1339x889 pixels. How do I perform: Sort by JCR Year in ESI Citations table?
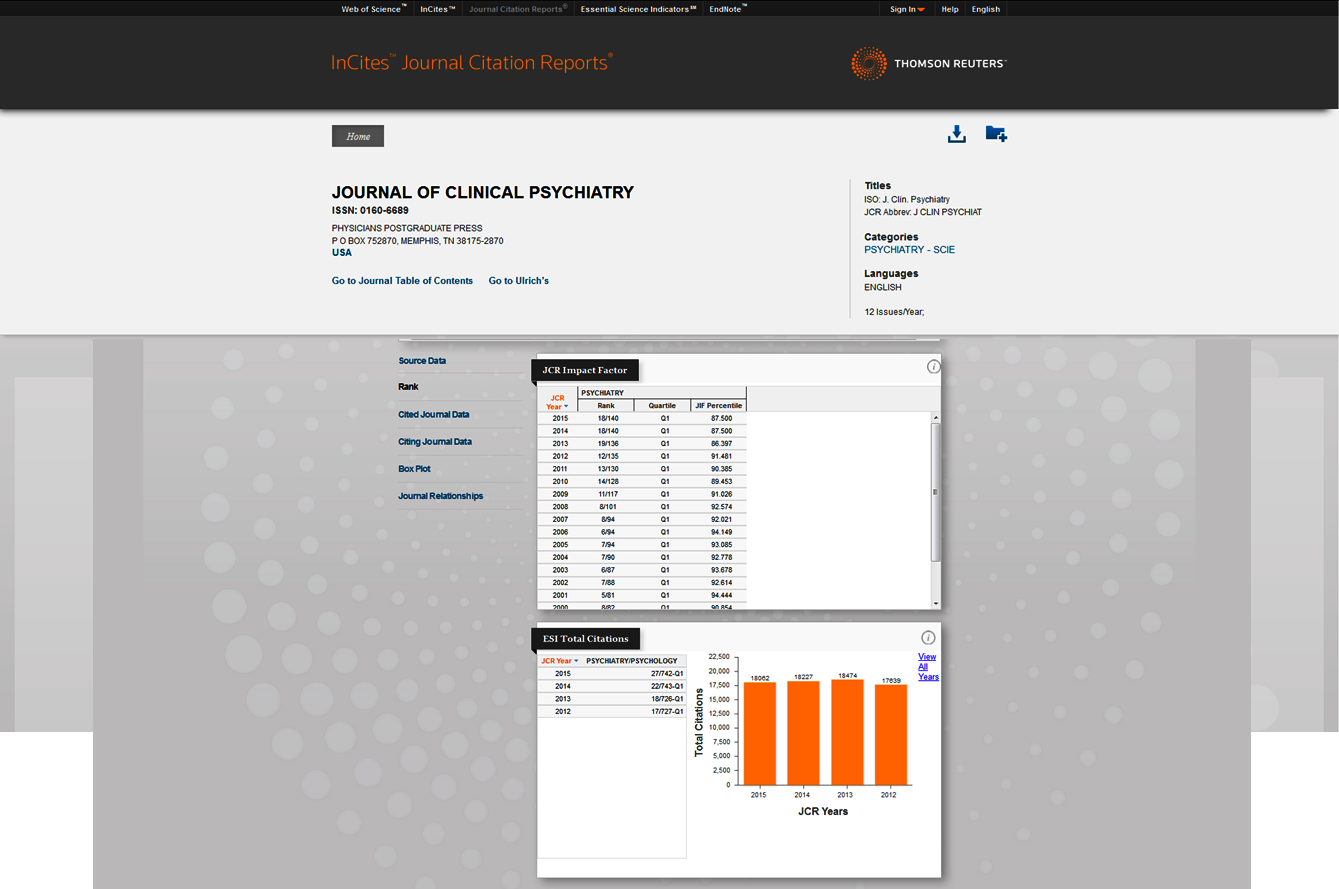tap(559, 661)
